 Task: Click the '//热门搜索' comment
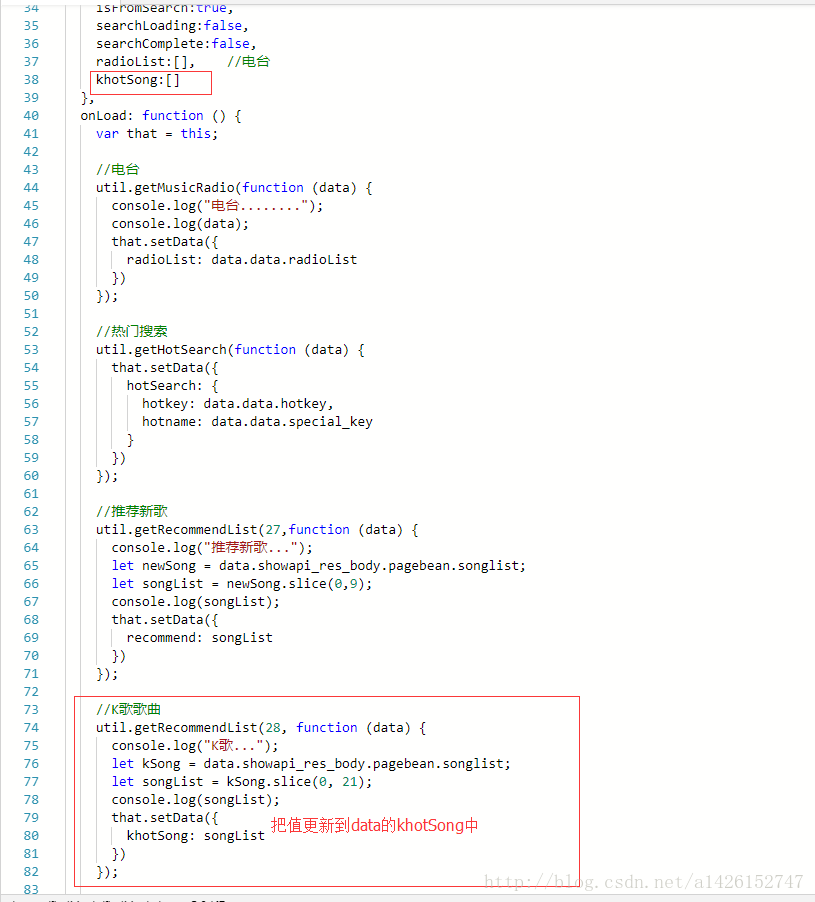coord(132,332)
